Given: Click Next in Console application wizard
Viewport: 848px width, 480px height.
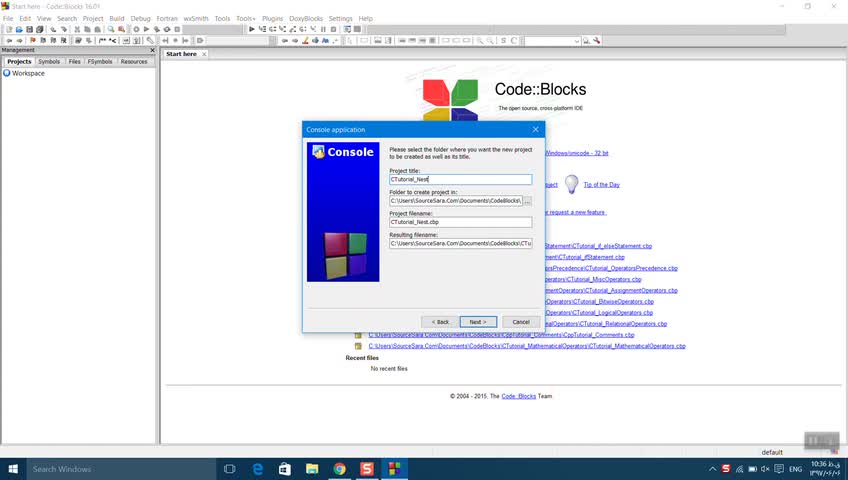Looking at the screenshot, I should [478, 322].
